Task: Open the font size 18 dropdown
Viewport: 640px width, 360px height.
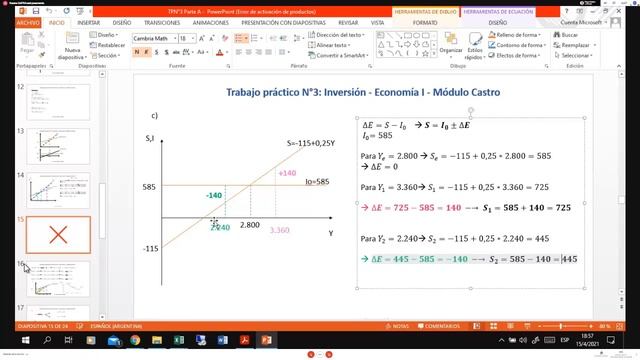Action: pyautogui.click(x=193, y=38)
